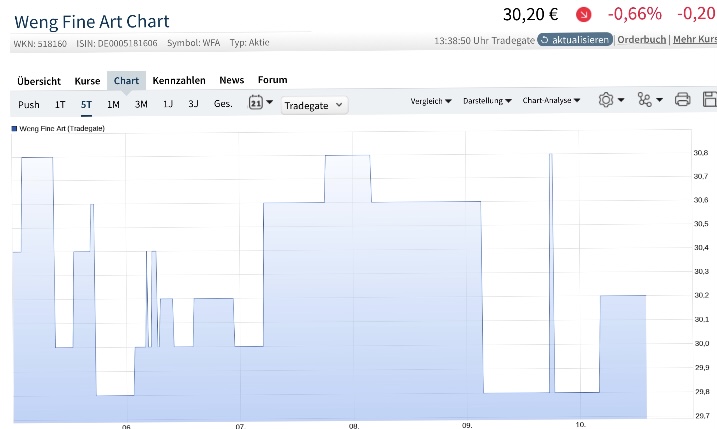717x429 pixels.
Task: Open the Tradegate exchange dropdown
Action: (x=314, y=105)
